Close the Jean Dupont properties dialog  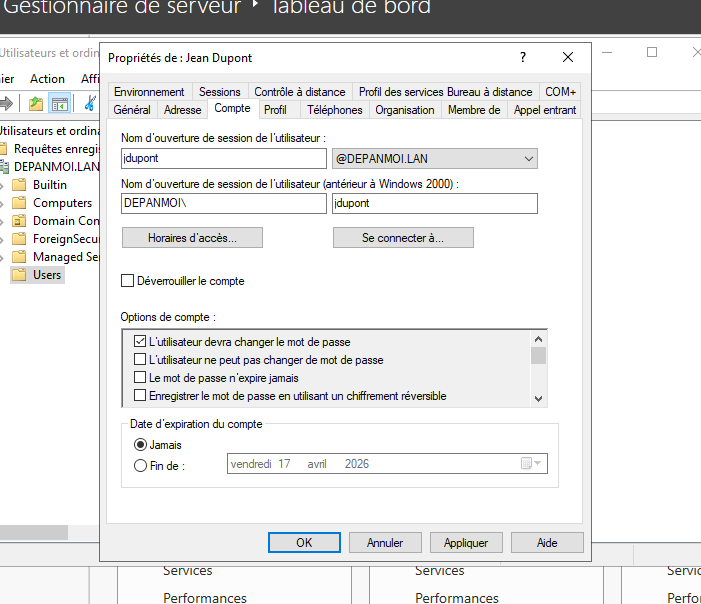[568, 57]
